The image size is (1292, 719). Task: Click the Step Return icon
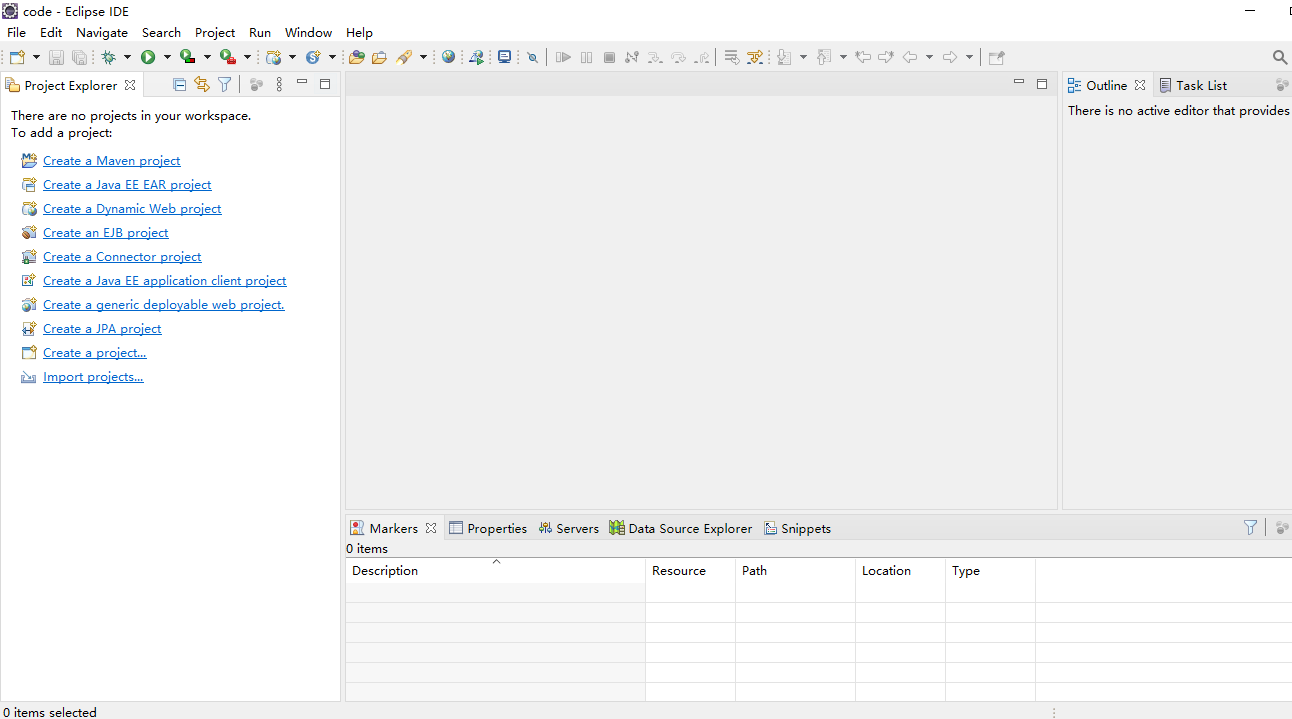point(702,57)
